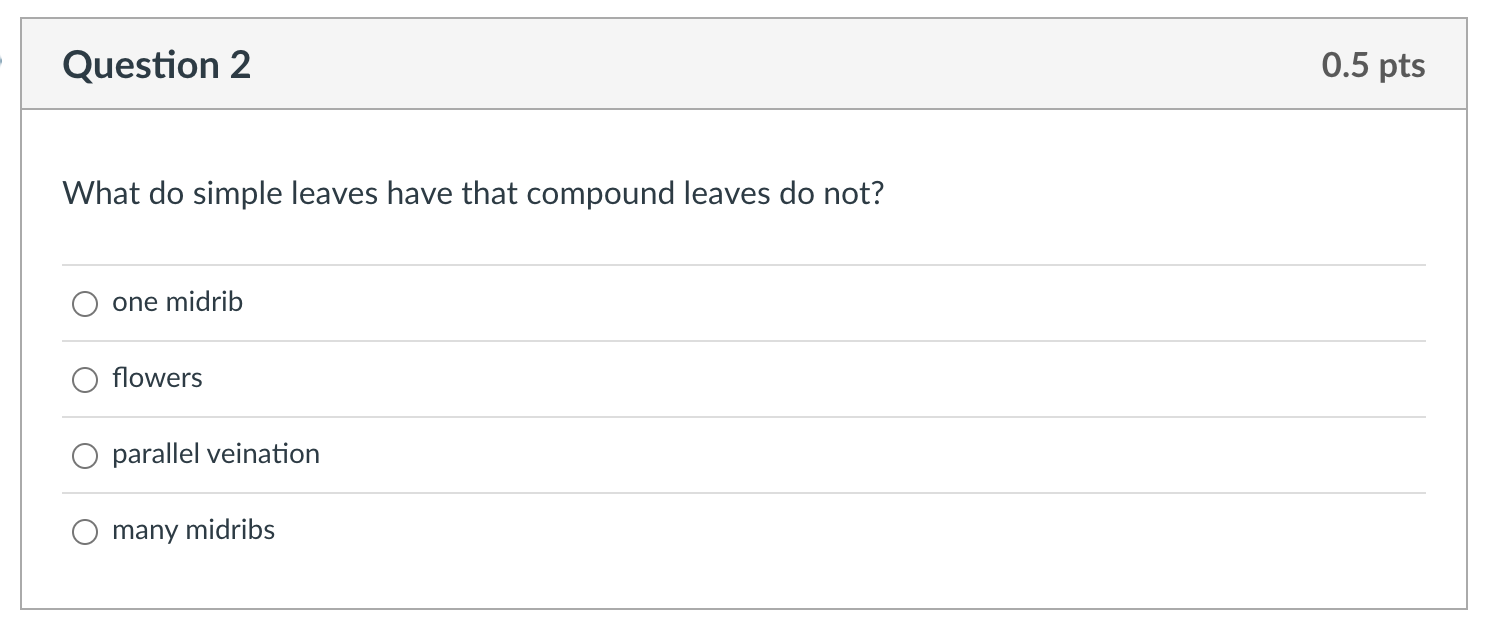This screenshot has width=1504, height=624.
Task: Click the question text about simple leaves
Action: tap(472, 193)
